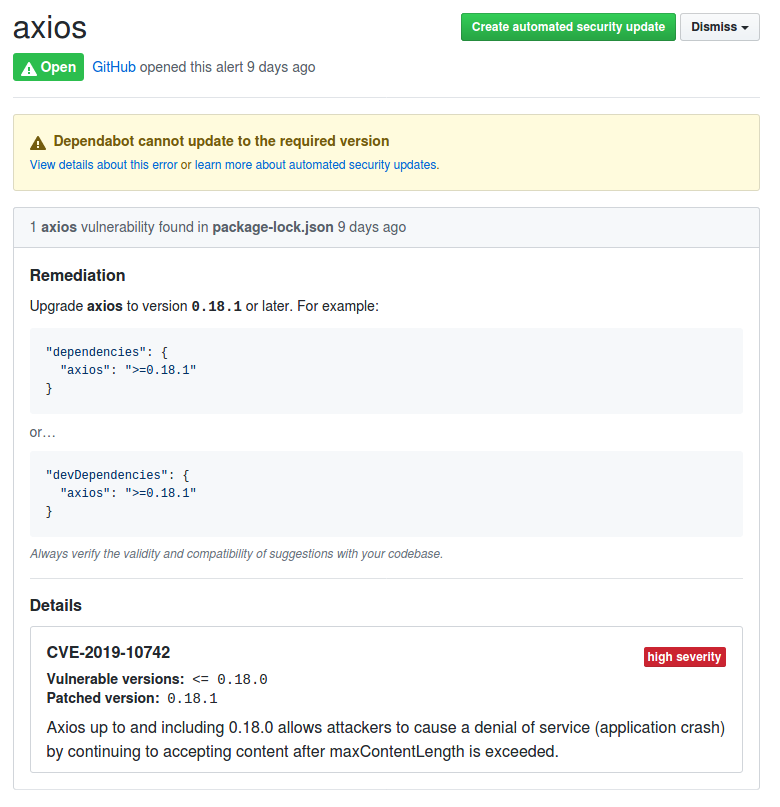
Task: Click the devDependencies code snippet block
Action: [x=386, y=494]
